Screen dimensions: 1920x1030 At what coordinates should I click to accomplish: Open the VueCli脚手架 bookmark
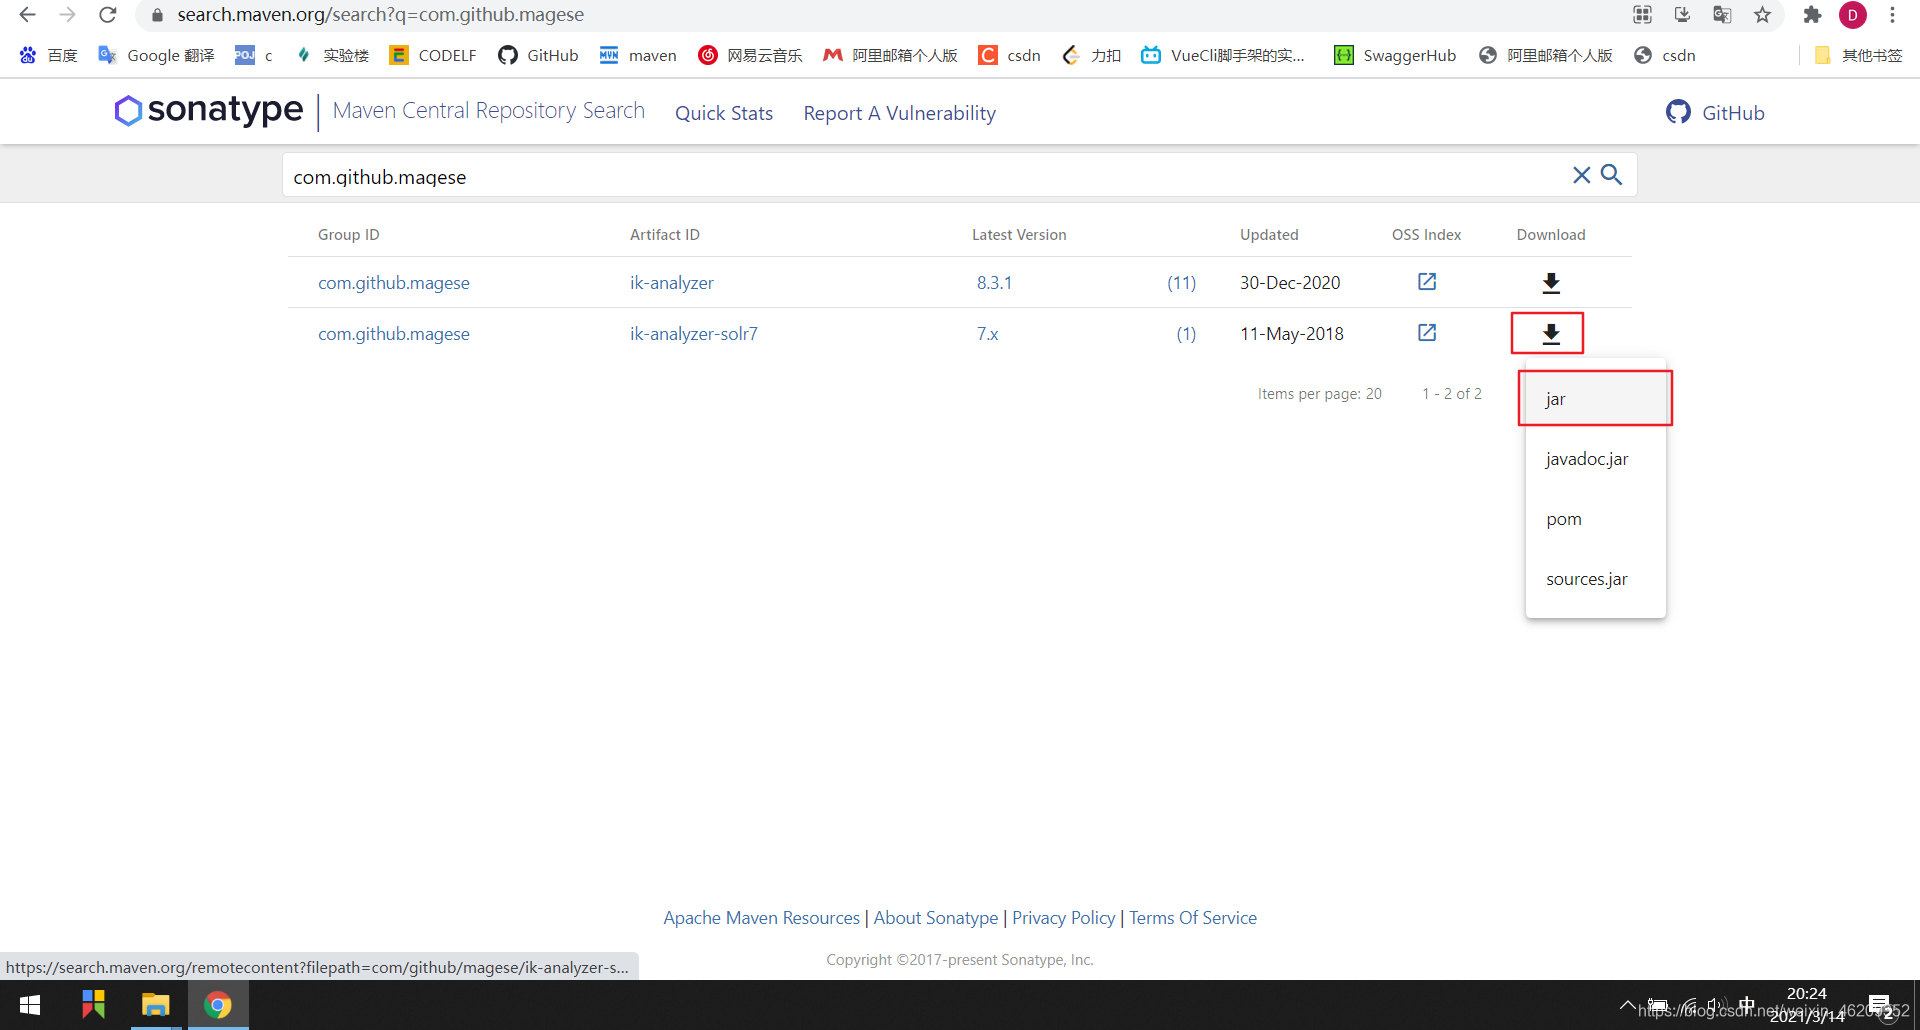tap(1223, 55)
